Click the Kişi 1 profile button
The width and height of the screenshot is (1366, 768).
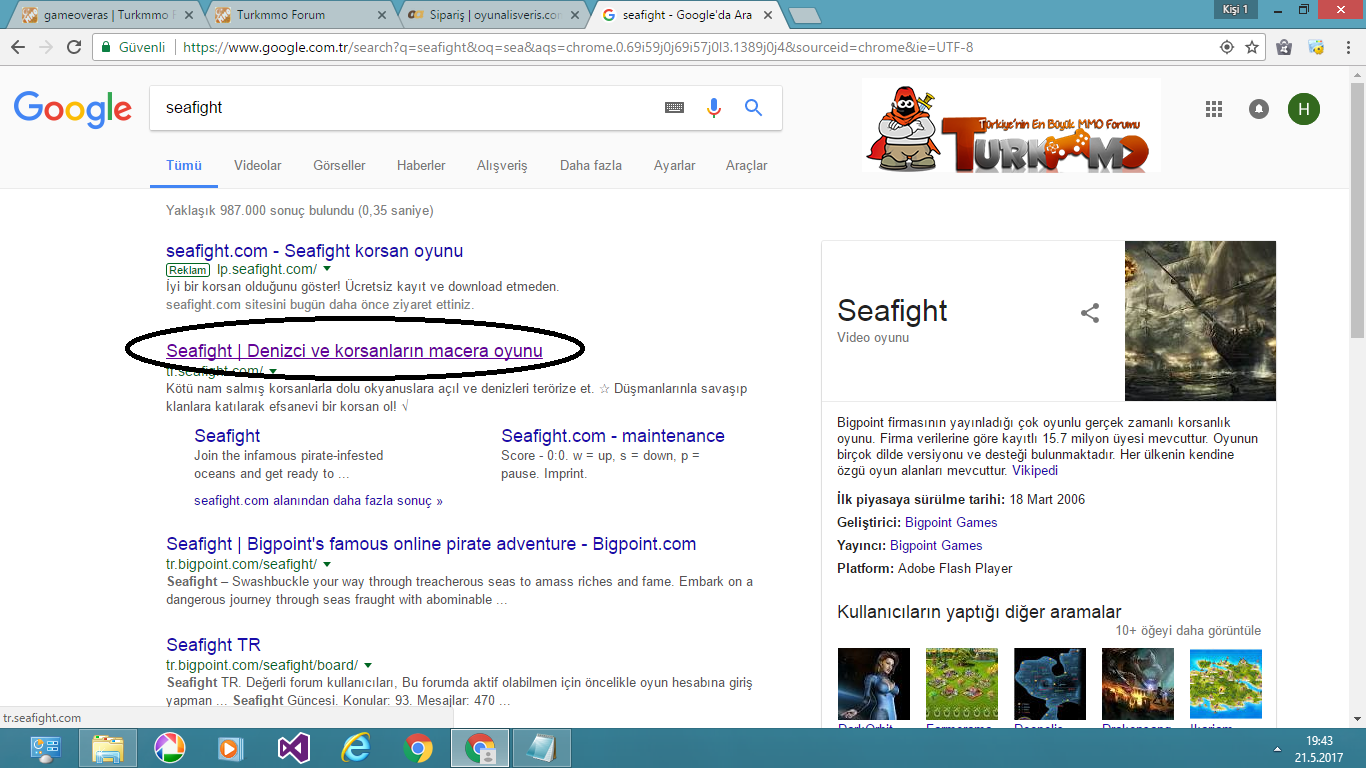click(x=1235, y=9)
